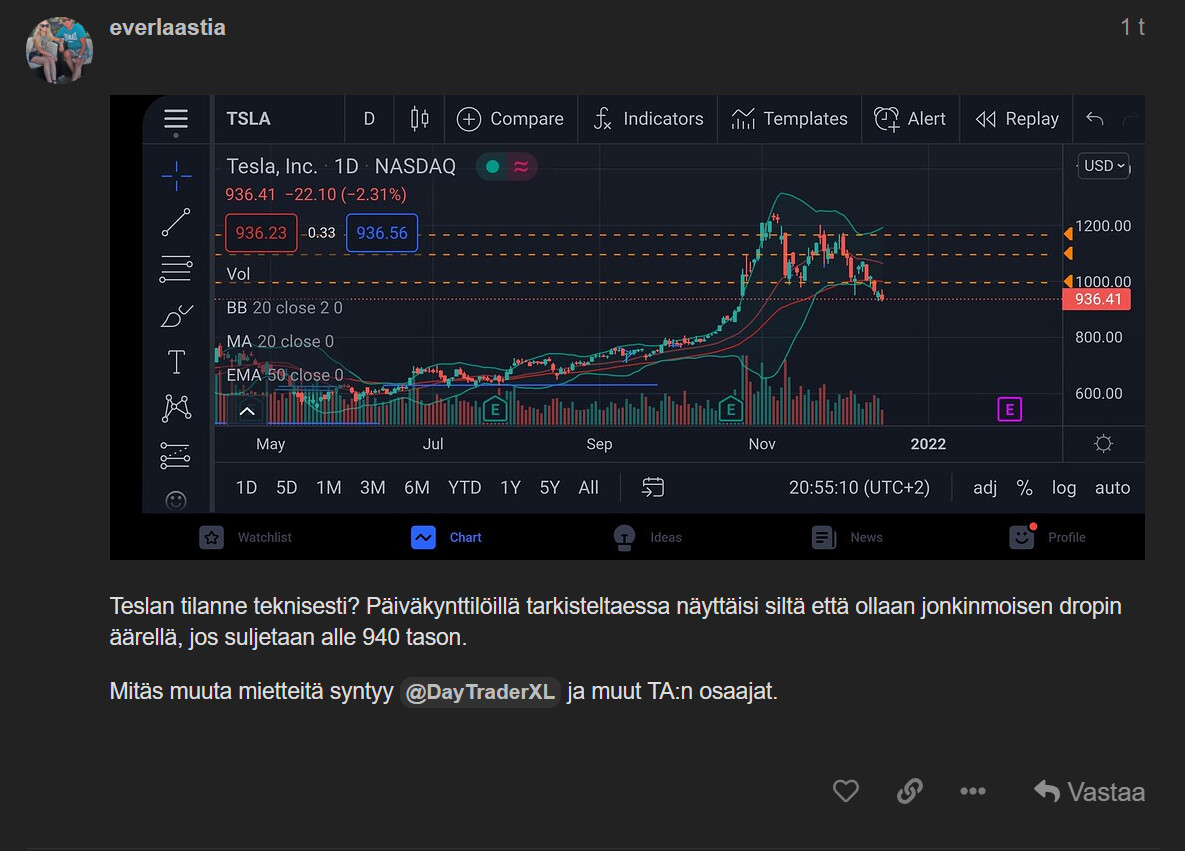Select the Text tool in chart sidebar
1185x851 pixels.
pyautogui.click(x=176, y=362)
